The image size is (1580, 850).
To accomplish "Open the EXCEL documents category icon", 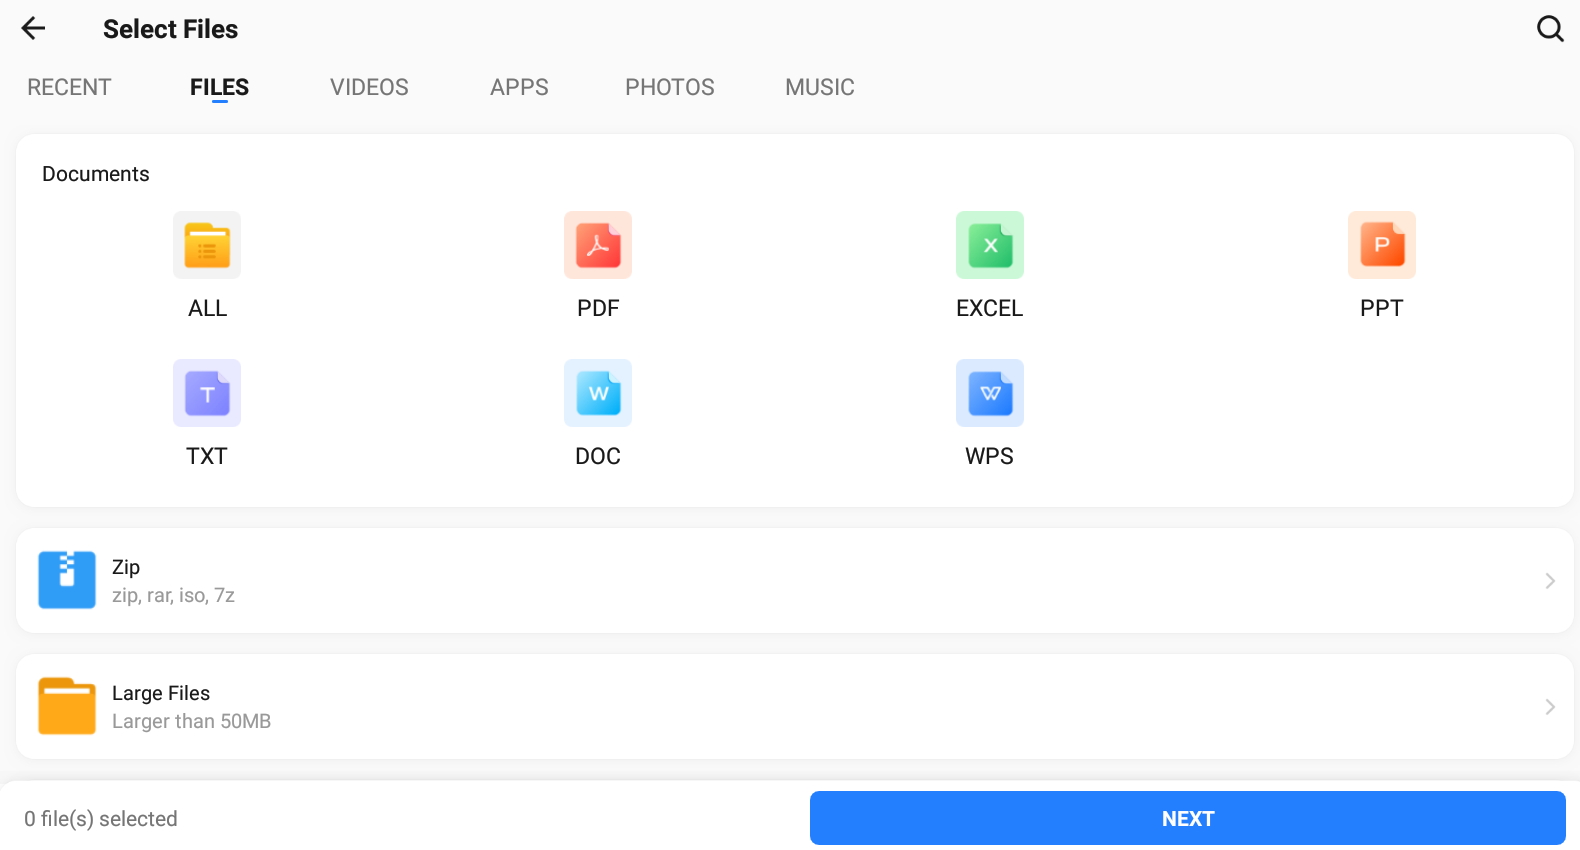I will pos(990,245).
